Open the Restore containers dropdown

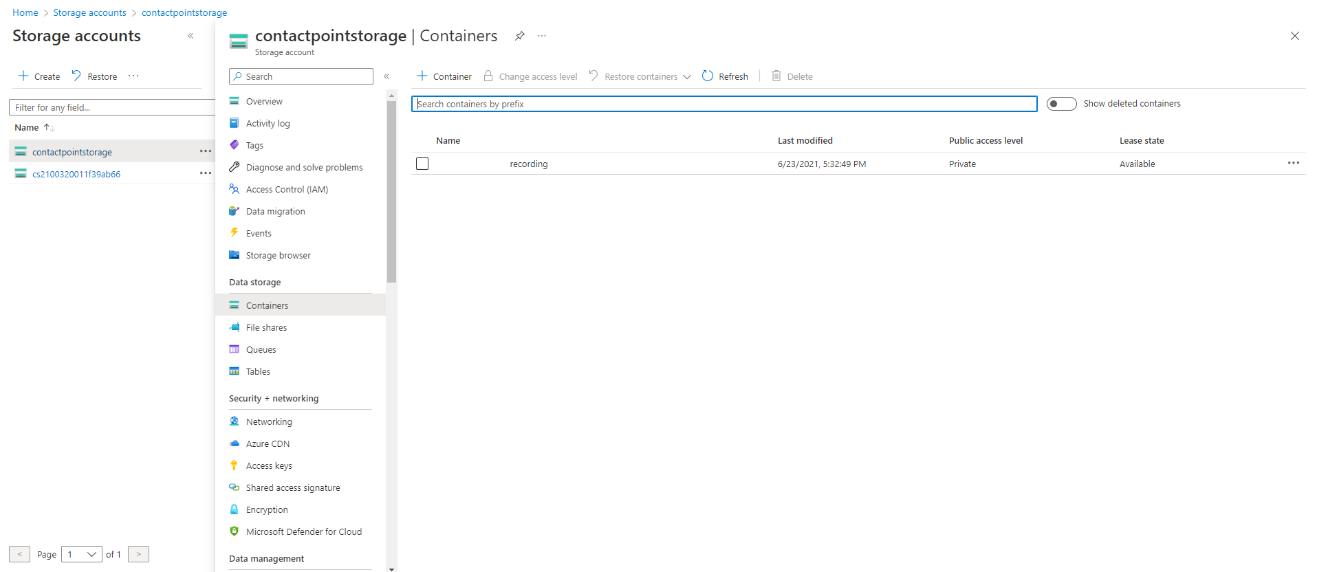[x=640, y=76]
